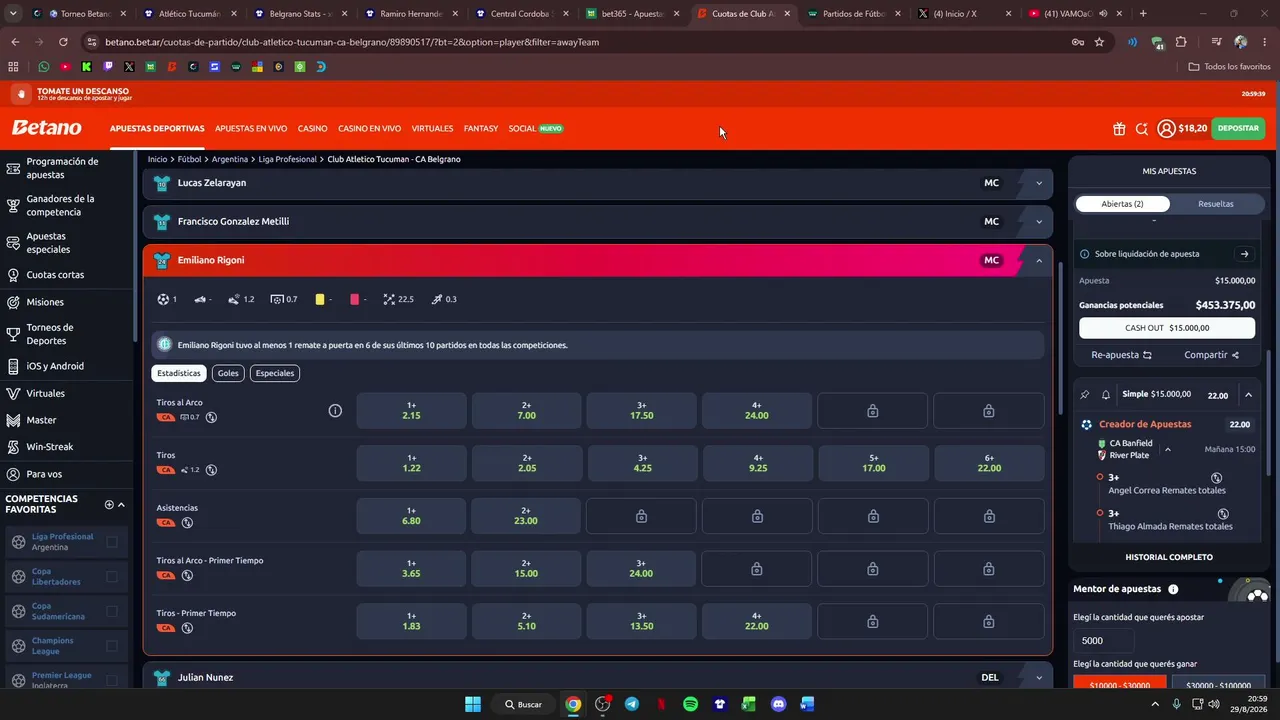Open stats icon for Angel Correa selection

1217,478
